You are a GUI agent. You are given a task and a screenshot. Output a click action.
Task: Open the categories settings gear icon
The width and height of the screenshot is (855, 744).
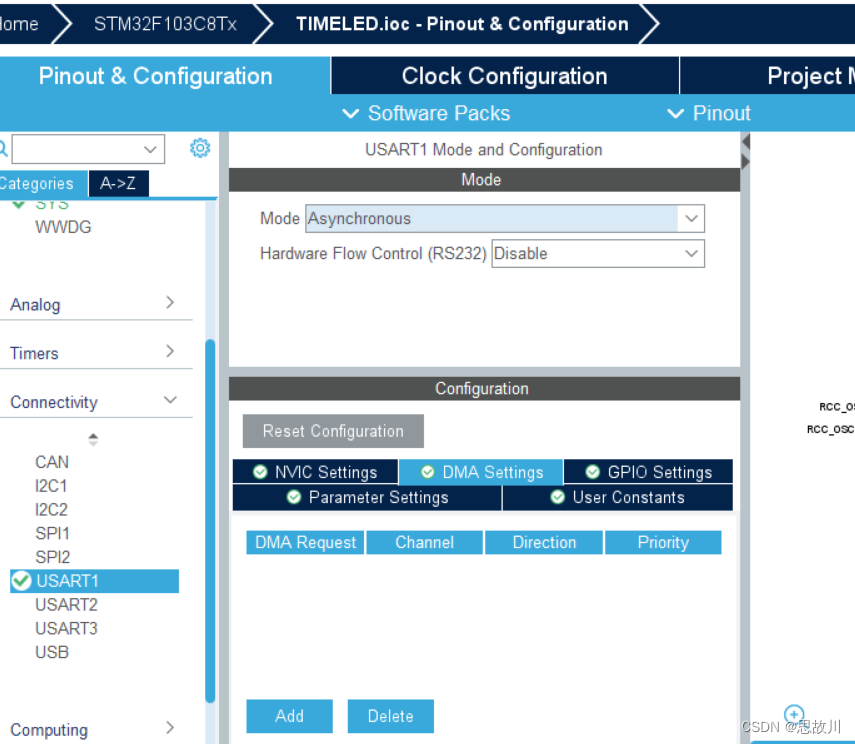pyautogui.click(x=200, y=148)
